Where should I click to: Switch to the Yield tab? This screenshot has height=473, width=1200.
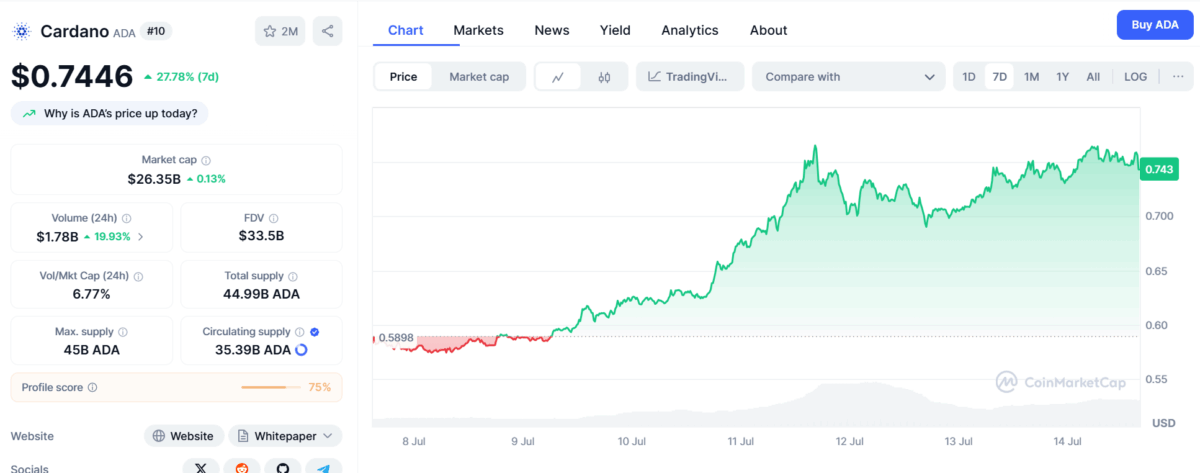615,30
